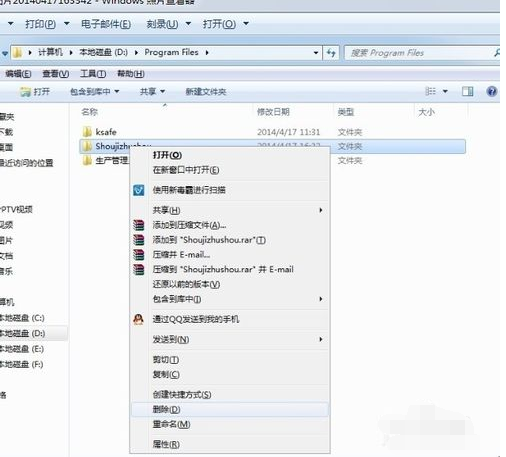Expand the 刻录(U) dropdown arrow
The width and height of the screenshot is (506, 457).
(188, 24)
